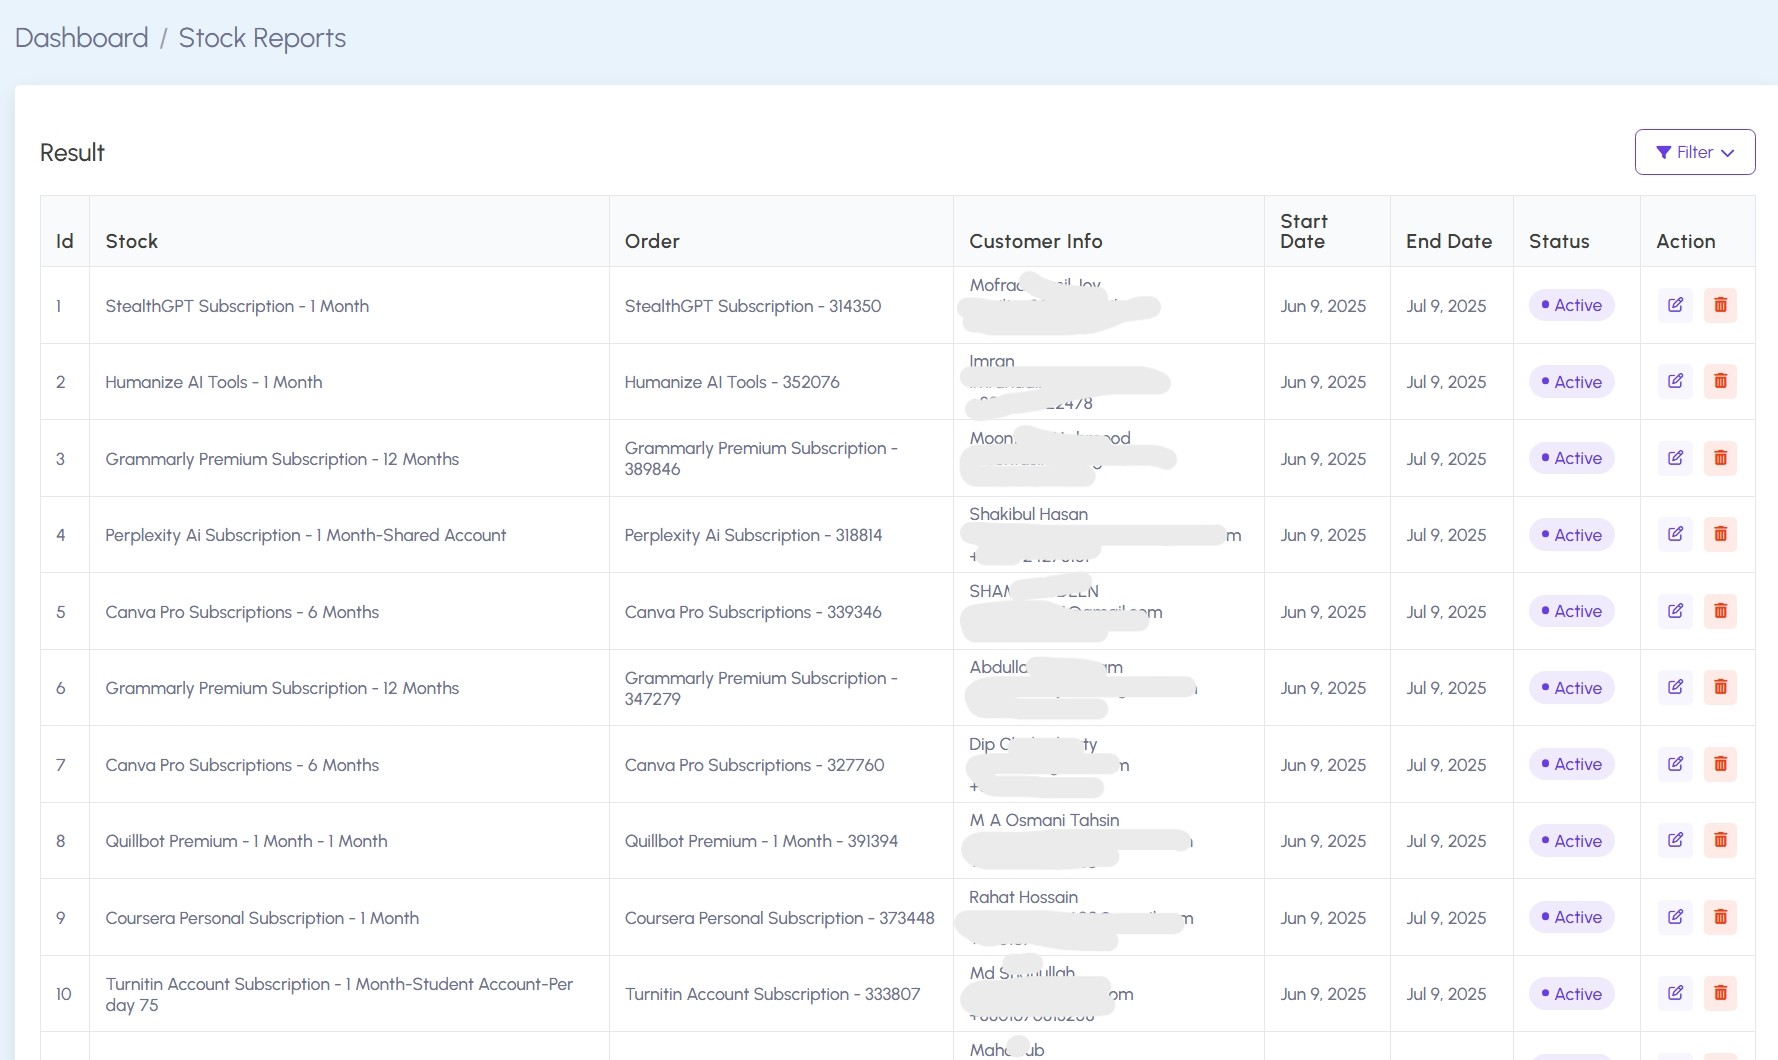The image size is (1778, 1060).
Task: Delete the Humanize AI Tools row 2
Action: [1721, 381]
